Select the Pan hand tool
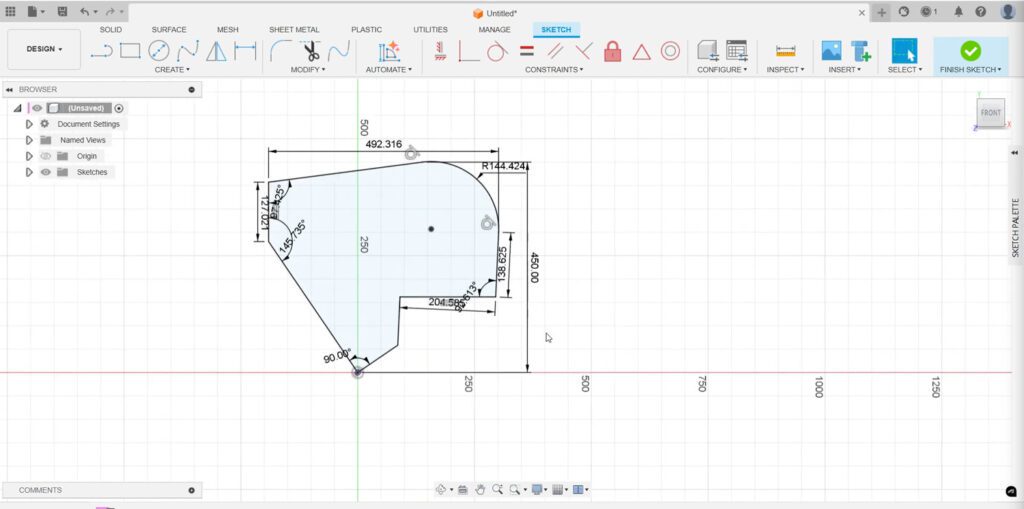 pos(480,490)
